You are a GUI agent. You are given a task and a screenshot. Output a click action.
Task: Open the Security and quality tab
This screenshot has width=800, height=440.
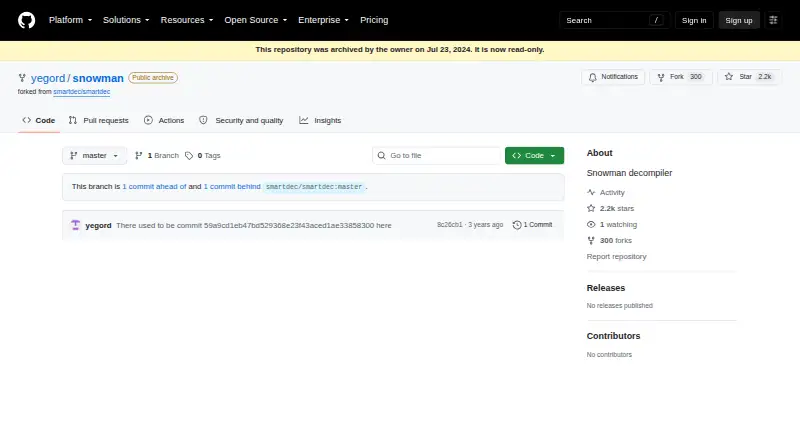pos(241,120)
